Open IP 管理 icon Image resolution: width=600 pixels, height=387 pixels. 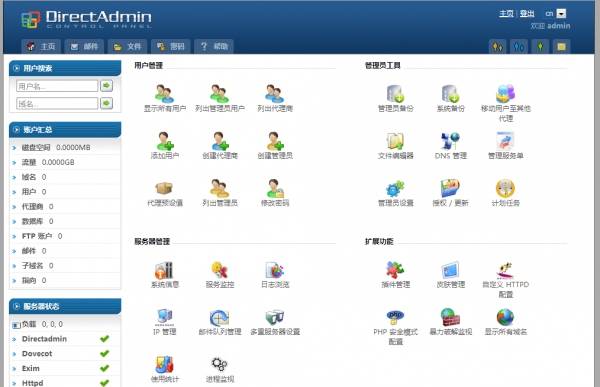point(165,317)
